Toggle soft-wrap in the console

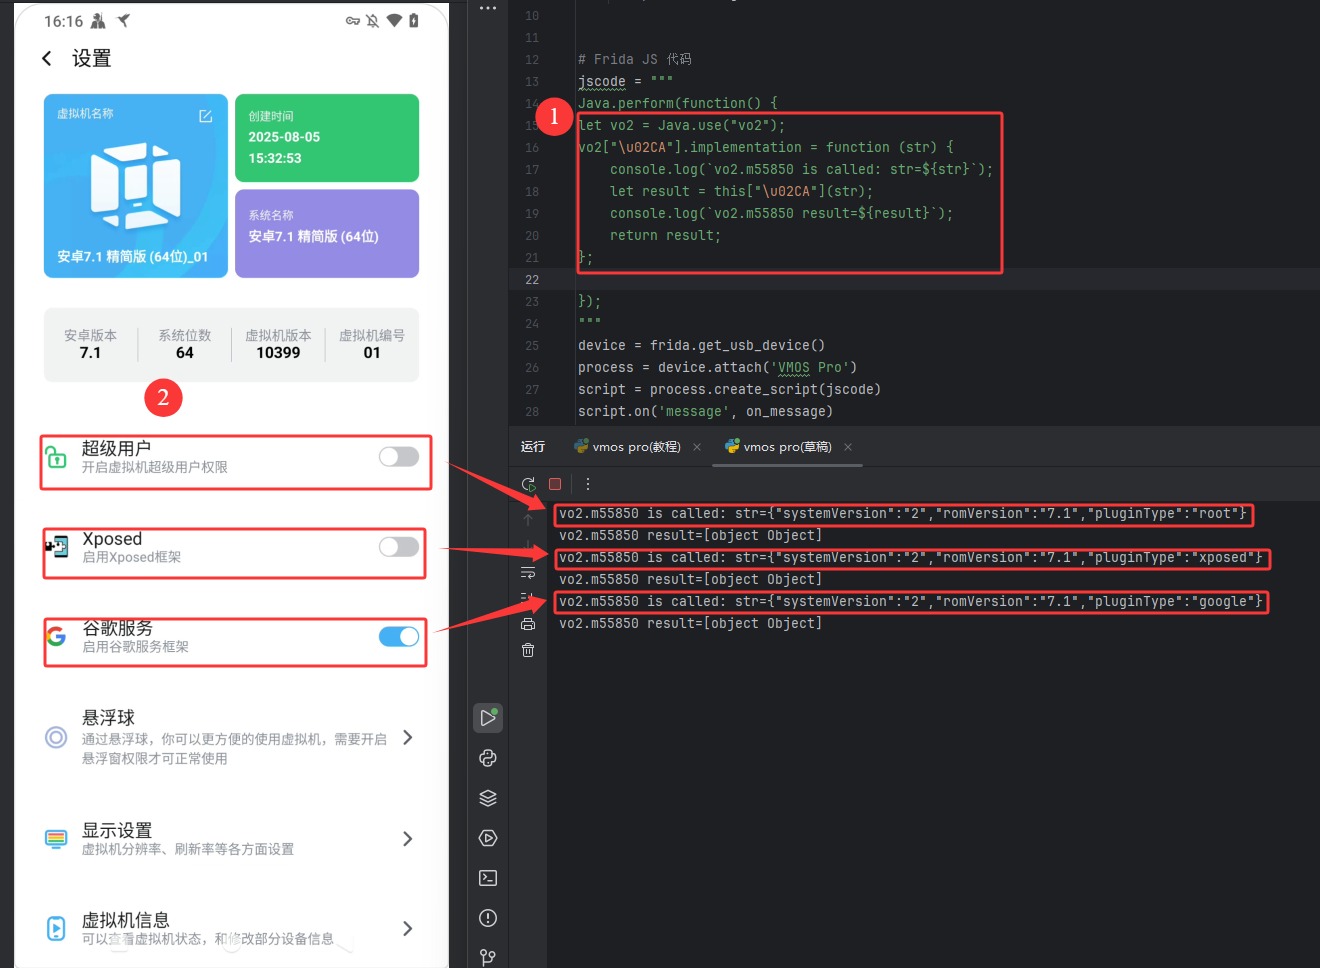[x=528, y=573]
